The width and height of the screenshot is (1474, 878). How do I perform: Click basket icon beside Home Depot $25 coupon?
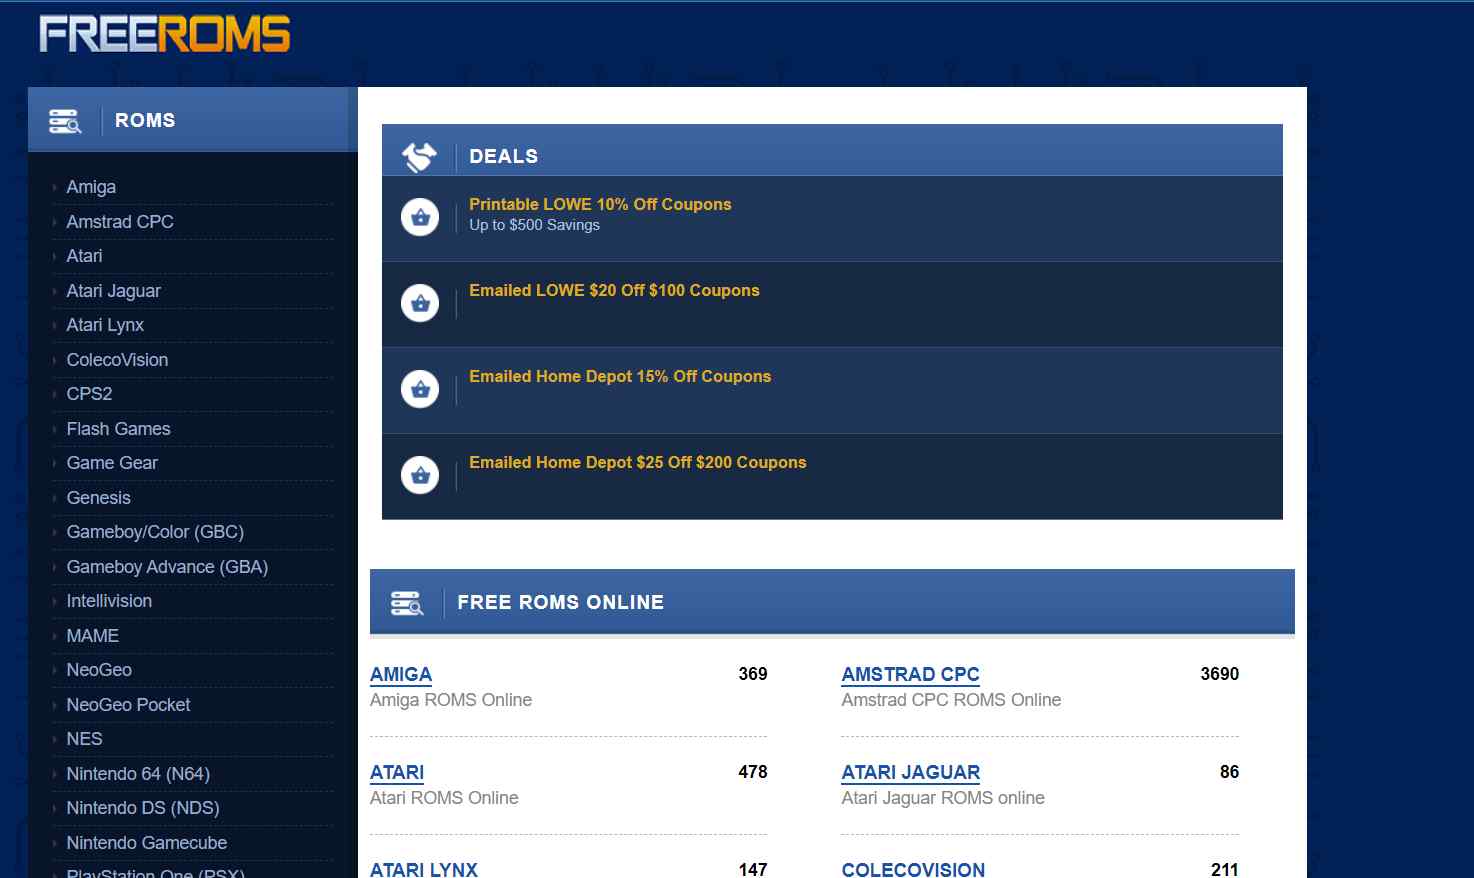pos(420,475)
